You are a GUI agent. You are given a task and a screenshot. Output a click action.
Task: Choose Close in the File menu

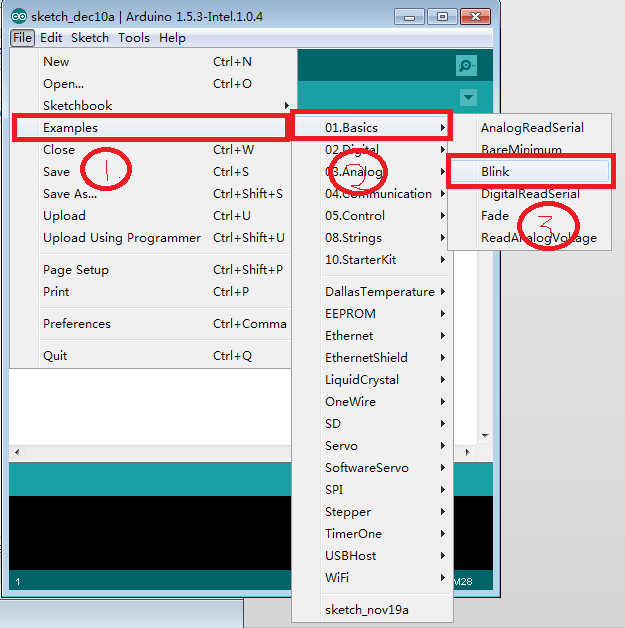pyautogui.click(x=151, y=150)
